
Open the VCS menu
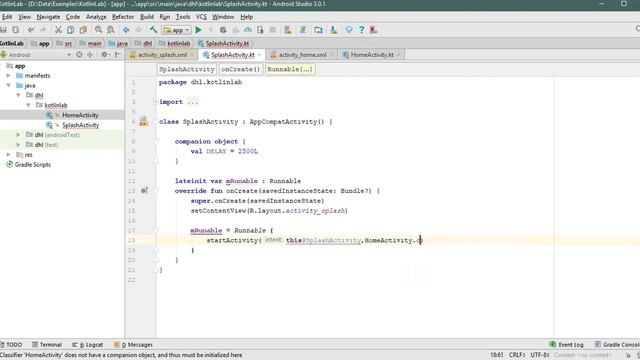coord(201,17)
